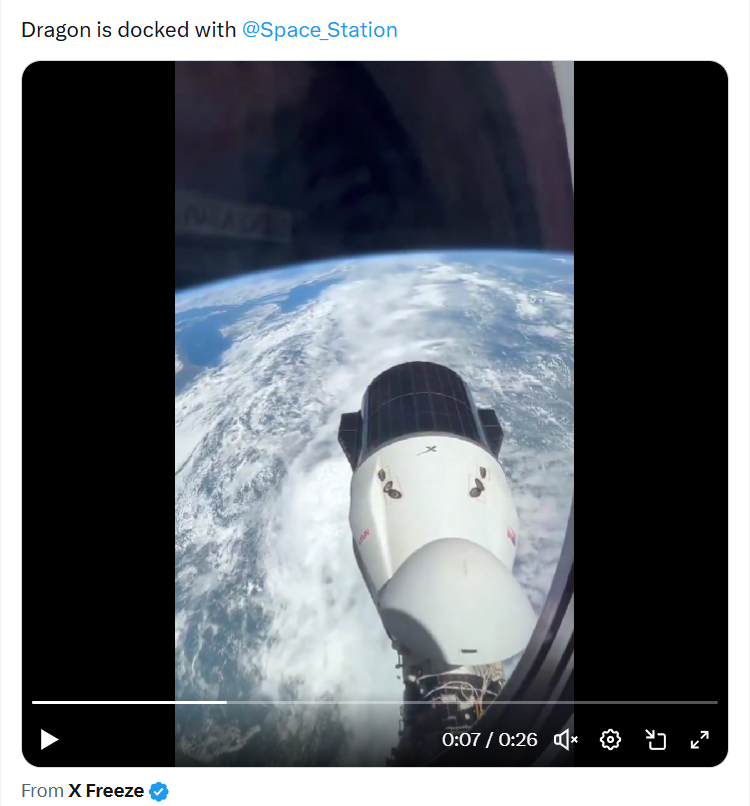The height and width of the screenshot is (806, 750).
Task: Click the "From" label below the video
Action: pyautogui.click(x=42, y=791)
